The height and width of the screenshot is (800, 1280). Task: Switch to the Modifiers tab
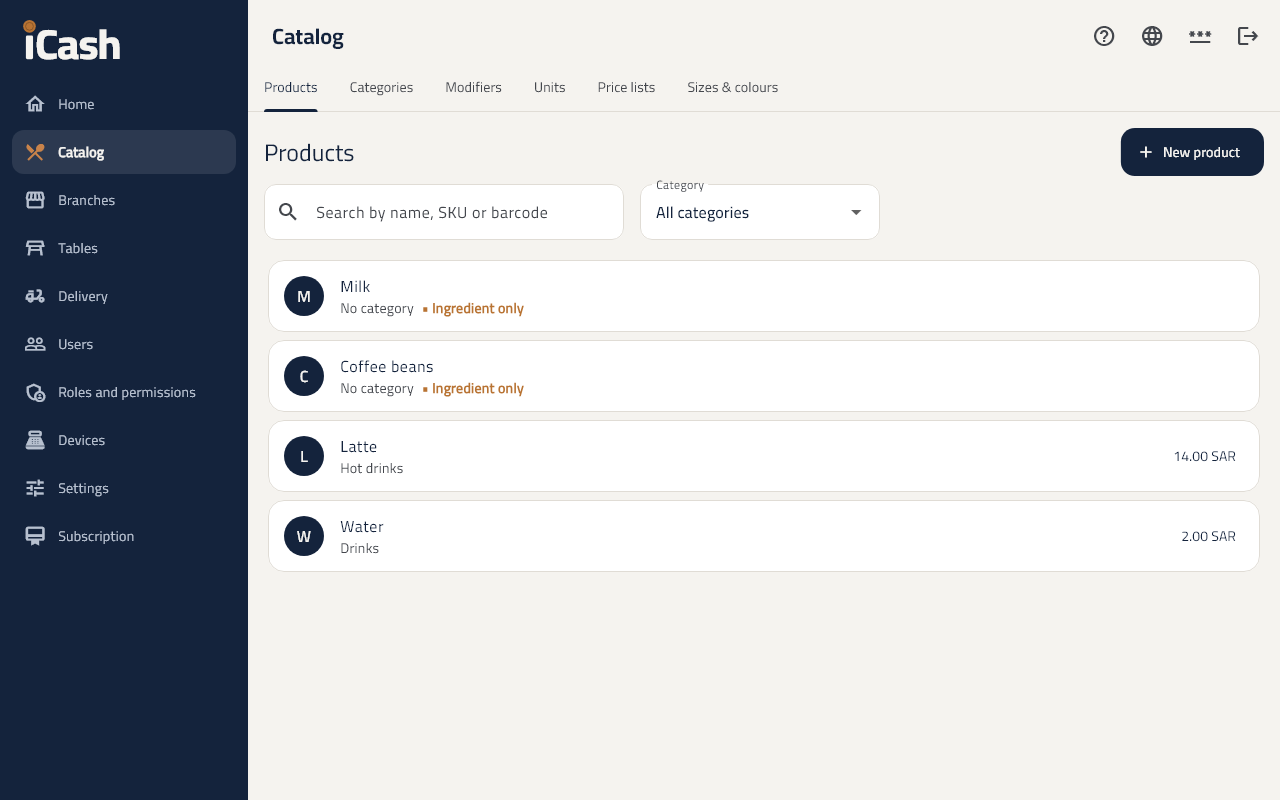point(473,88)
